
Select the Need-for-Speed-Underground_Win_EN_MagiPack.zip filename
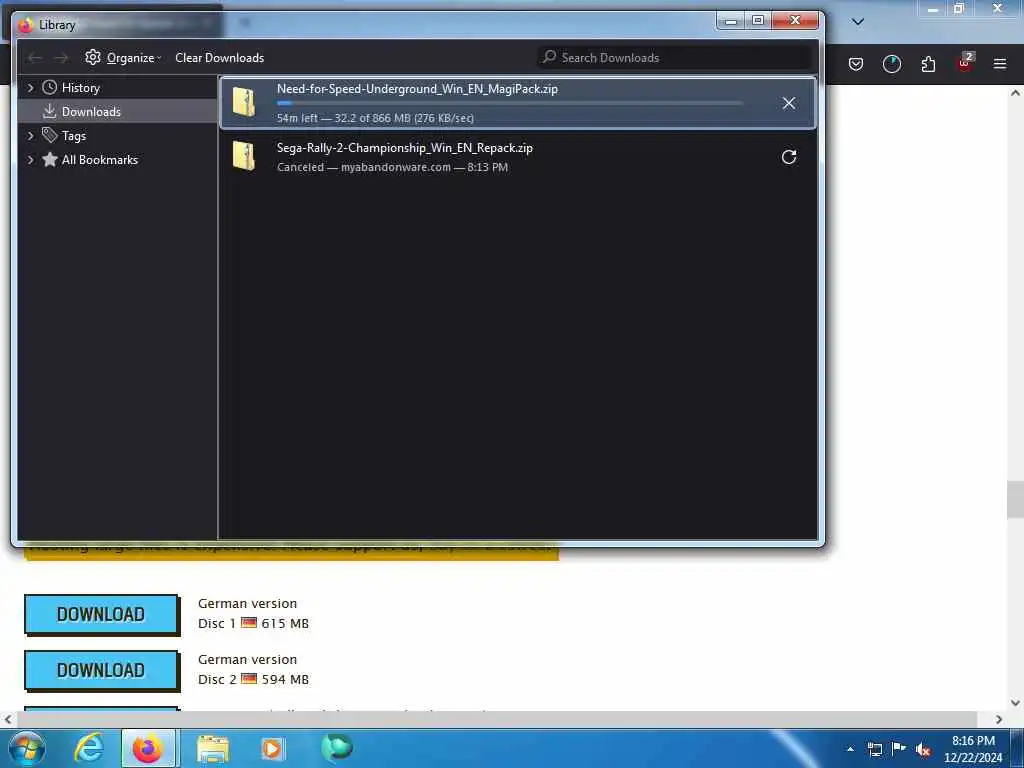click(417, 89)
